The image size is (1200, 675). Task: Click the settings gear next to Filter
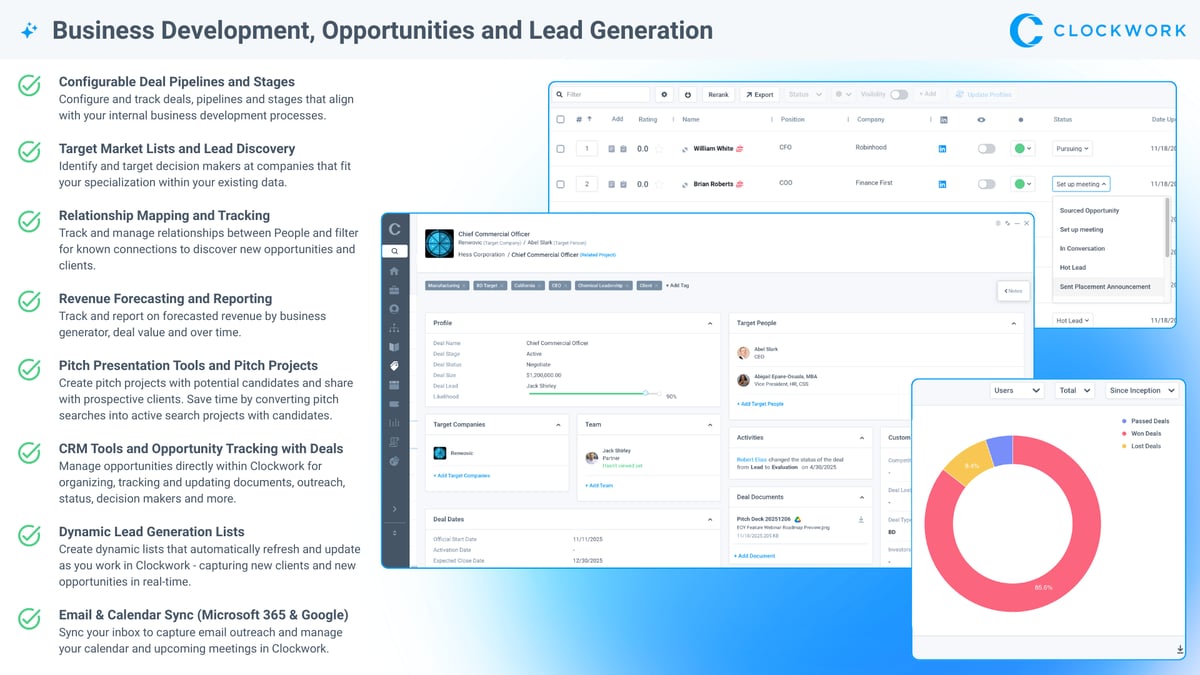click(x=665, y=95)
